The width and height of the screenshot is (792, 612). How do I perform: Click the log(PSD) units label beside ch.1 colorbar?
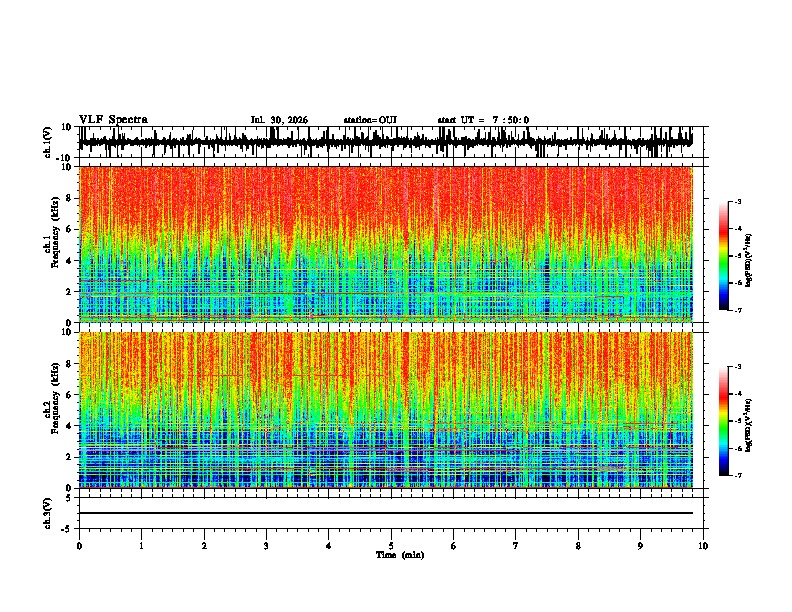748,260
